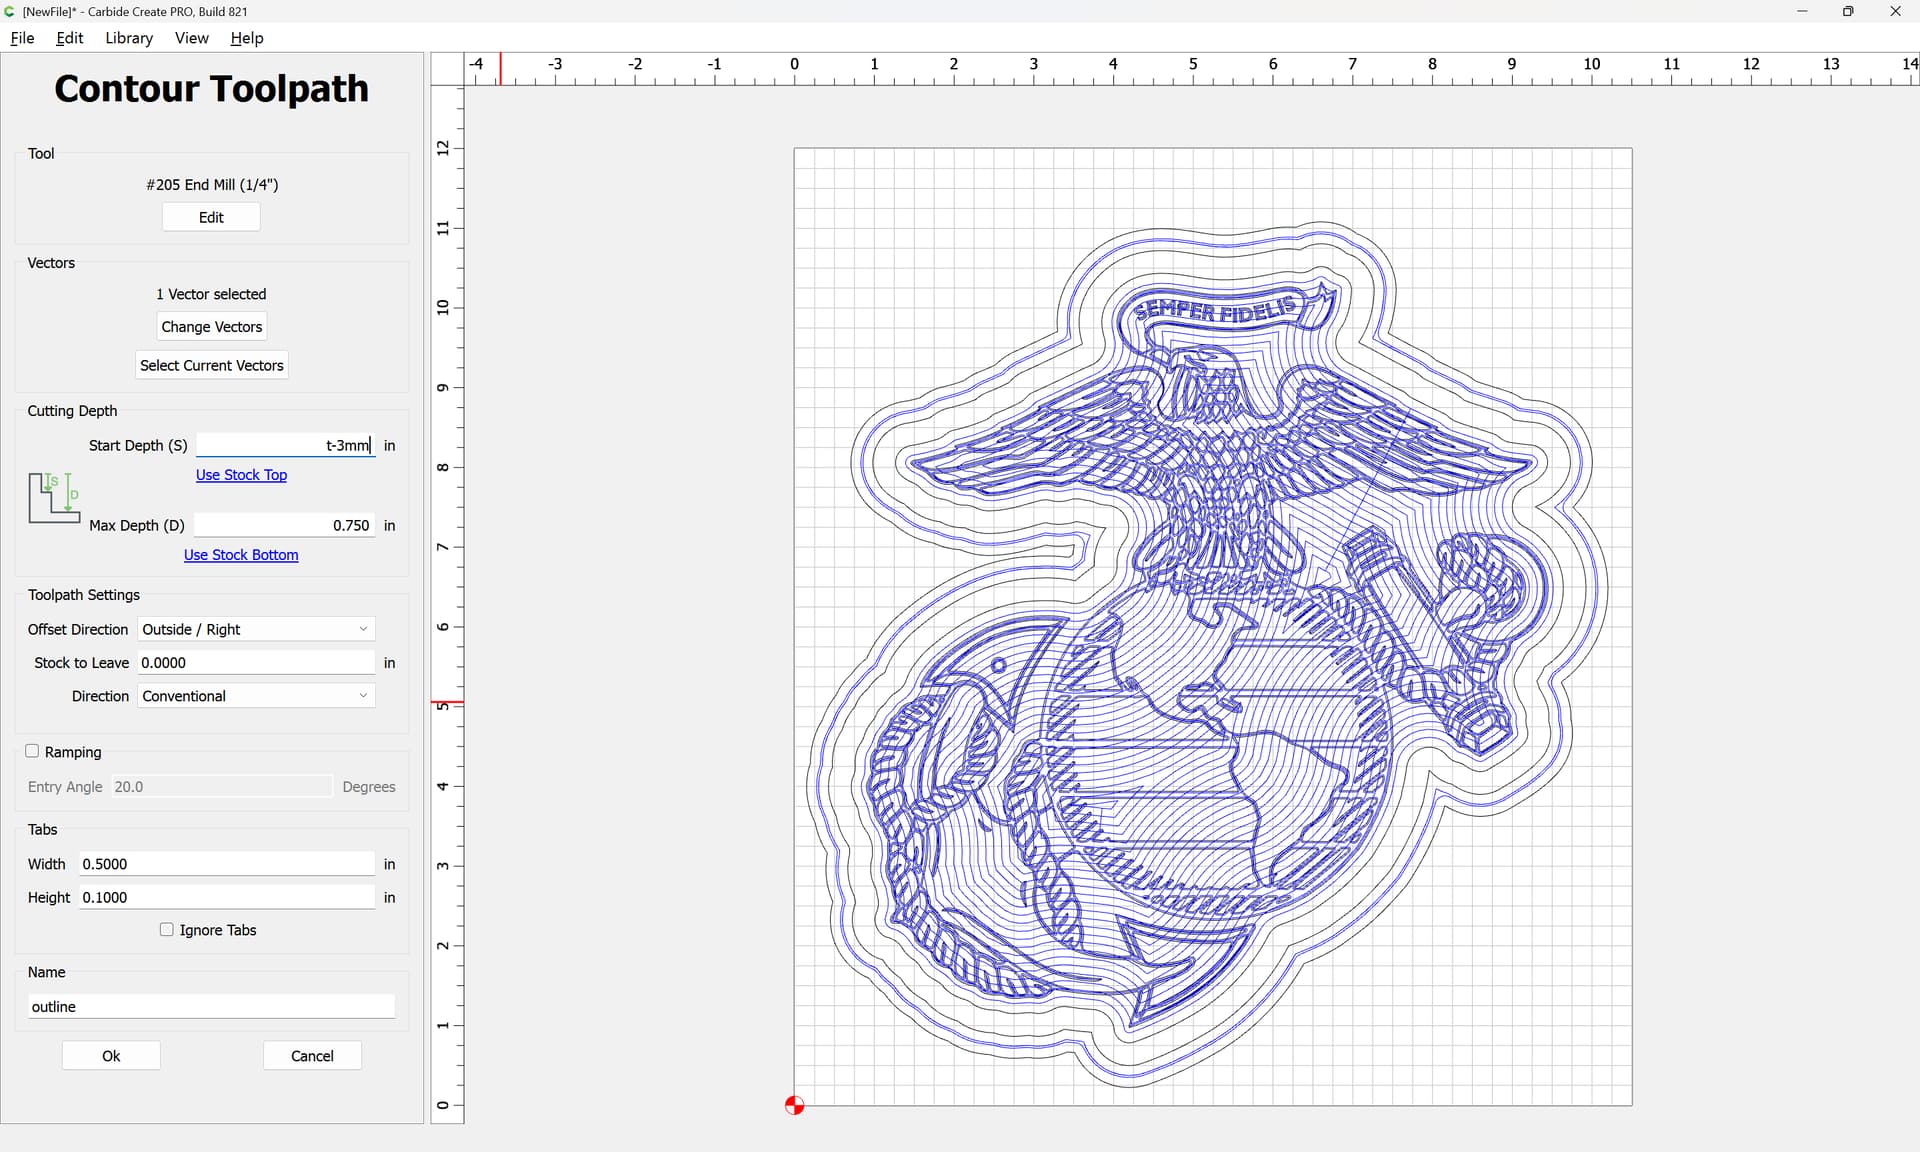Click the toolpath Name field
The width and height of the screenshot is (1920, 1152).
click(x=211, y=1007)
